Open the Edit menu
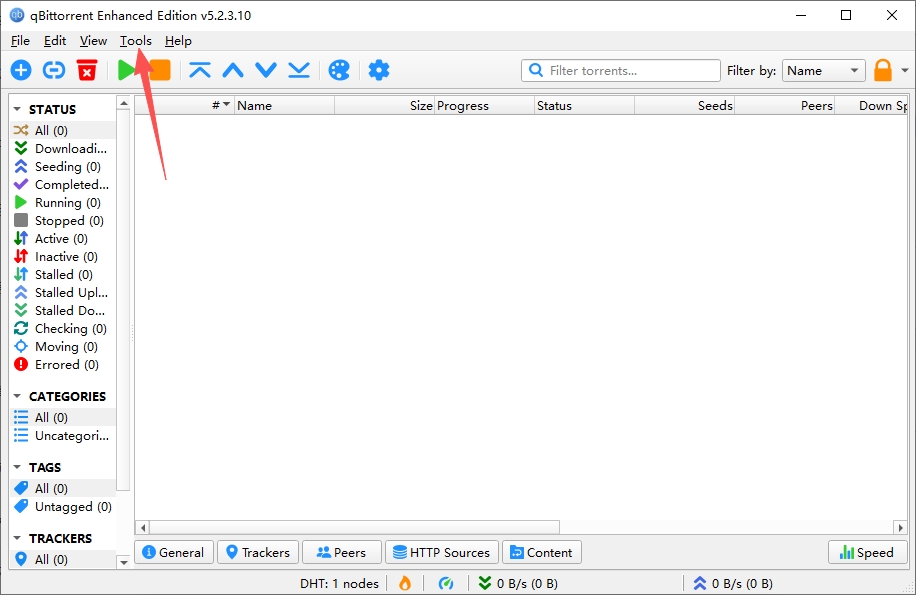916x595 pixels. pos(55,41)
